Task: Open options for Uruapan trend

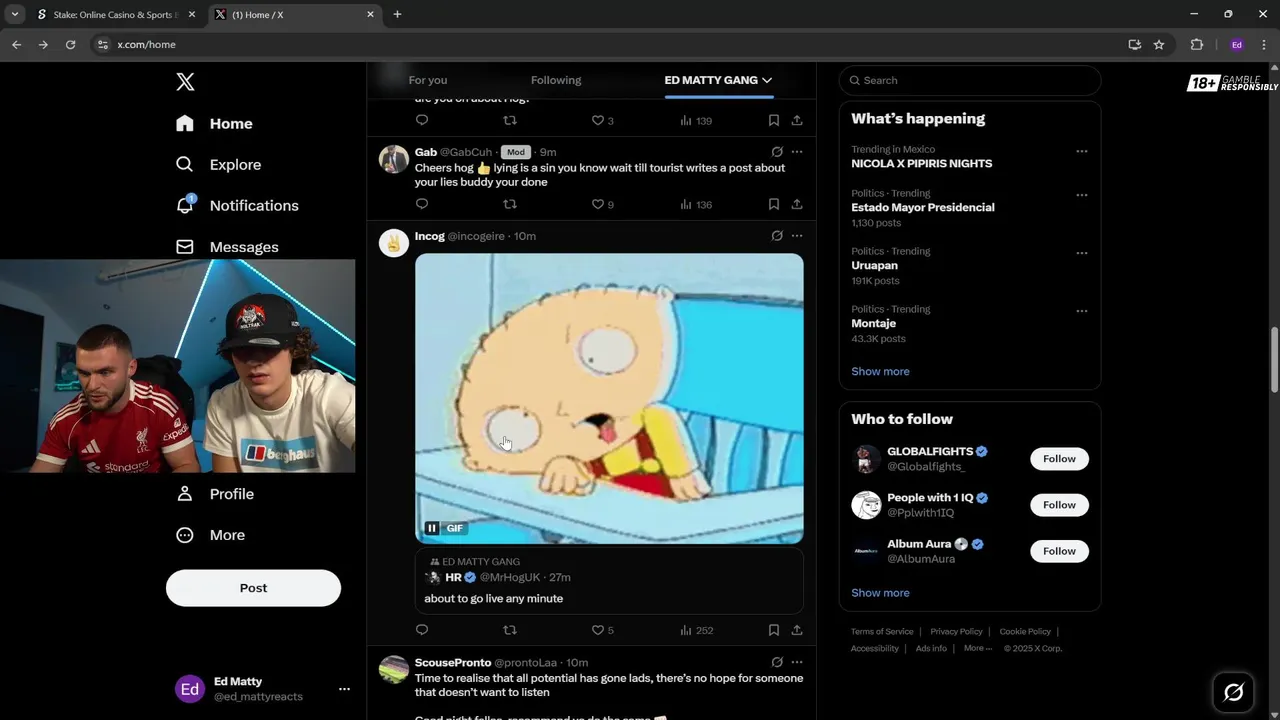Action: [x=1081, y=254]
